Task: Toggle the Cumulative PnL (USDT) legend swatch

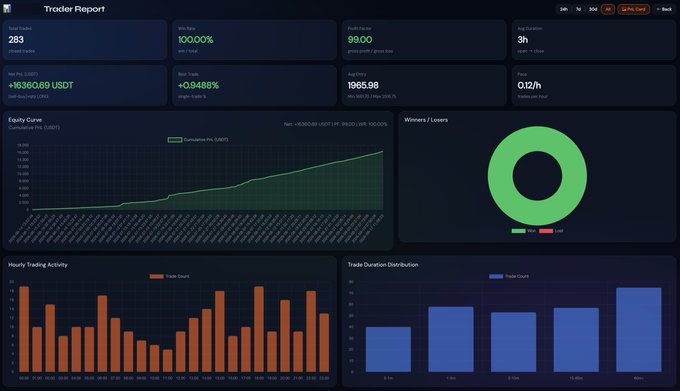Action: tap(175, 140)
